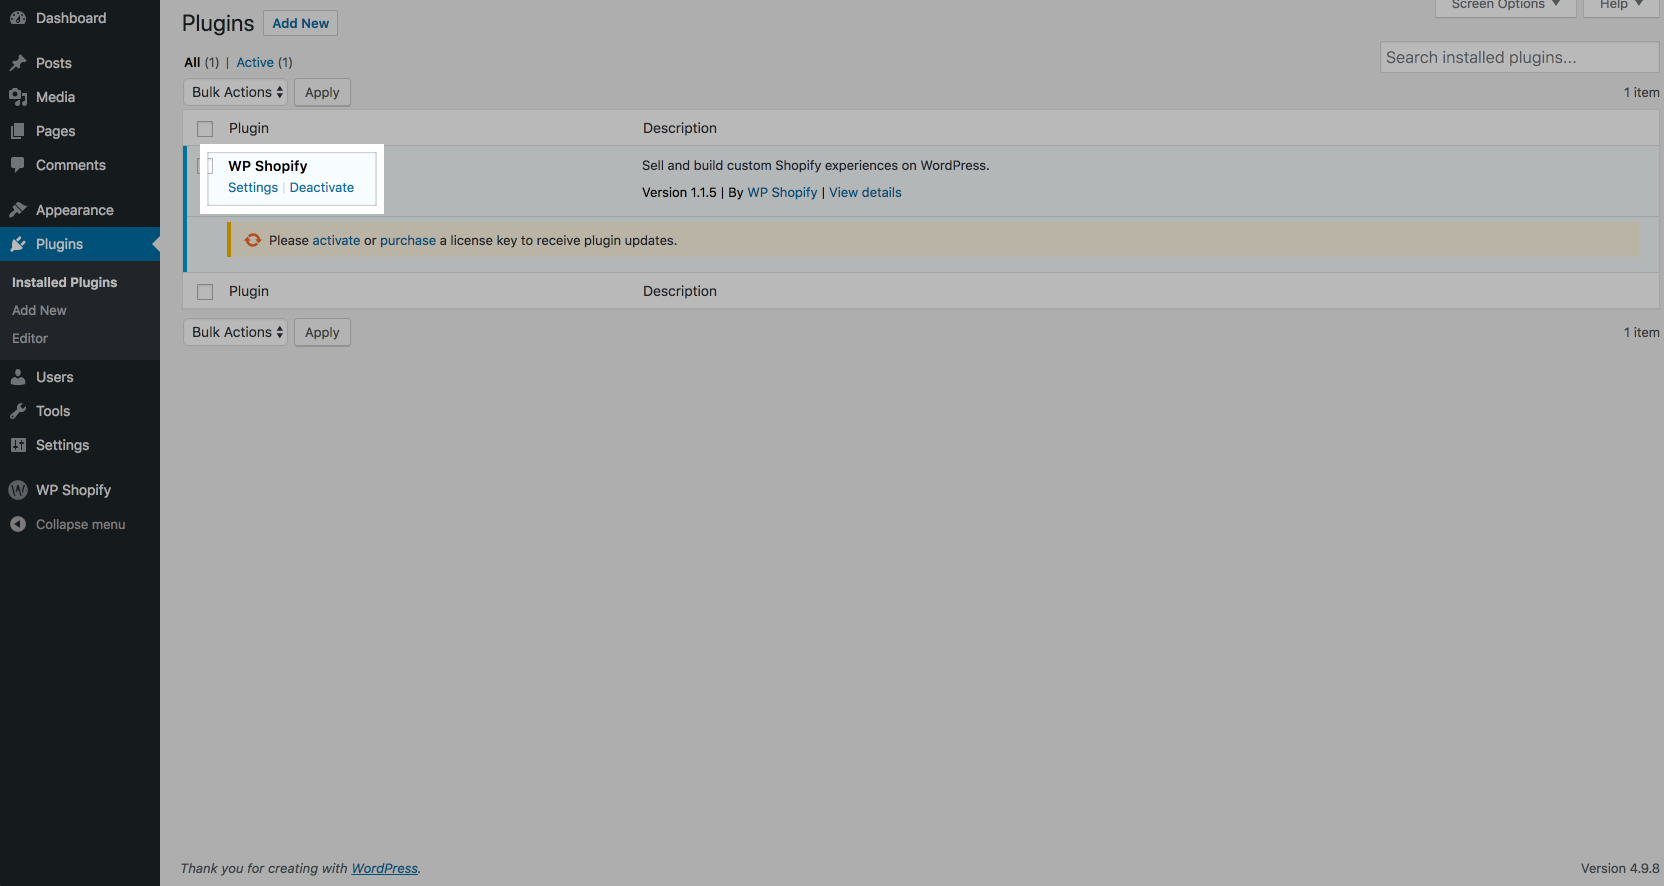
Task: Check the top Plugin select-all checkbox
Action: click(205, 129)
